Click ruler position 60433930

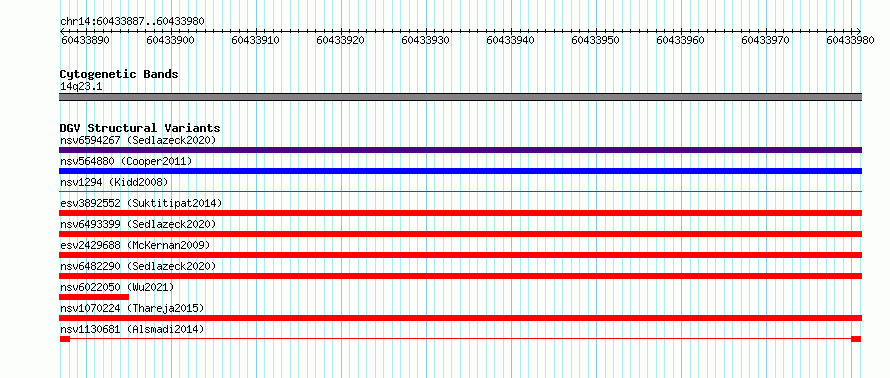426,40
